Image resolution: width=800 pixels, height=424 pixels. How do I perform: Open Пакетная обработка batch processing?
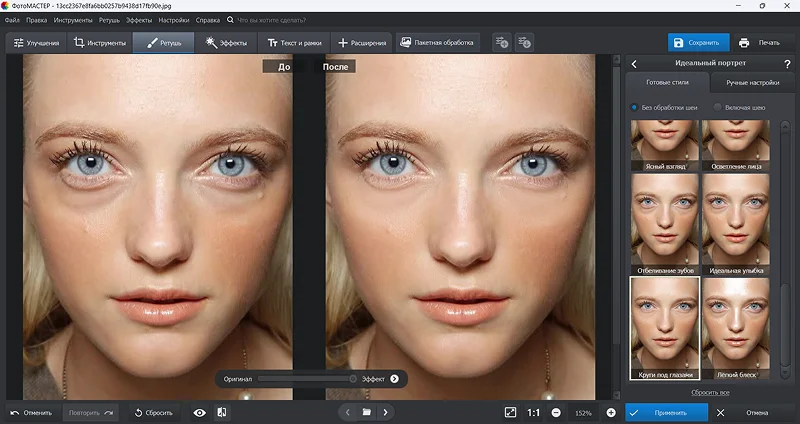pyautogui.click(x=437, y=43)
